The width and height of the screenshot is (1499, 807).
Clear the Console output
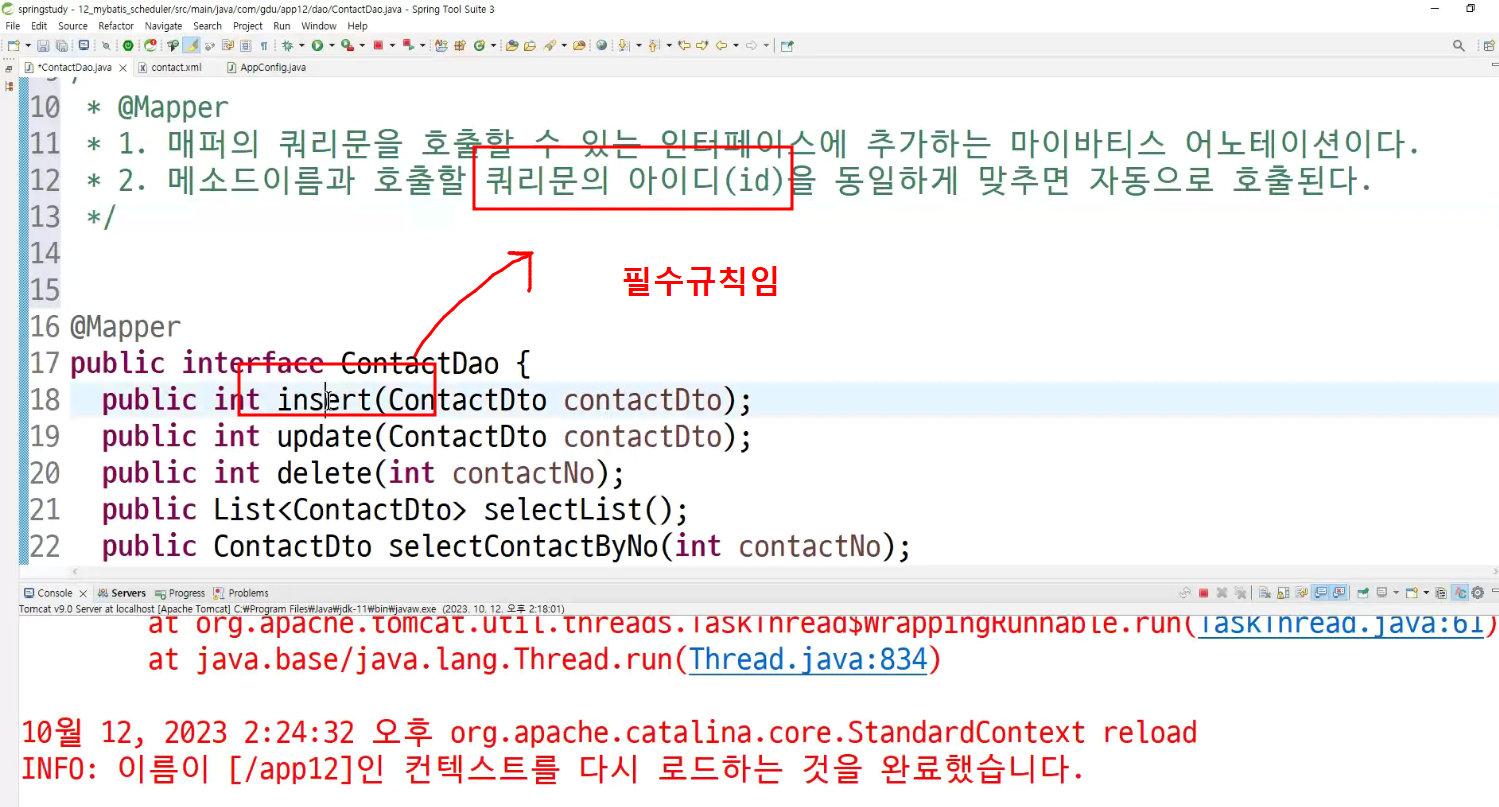1265,593
